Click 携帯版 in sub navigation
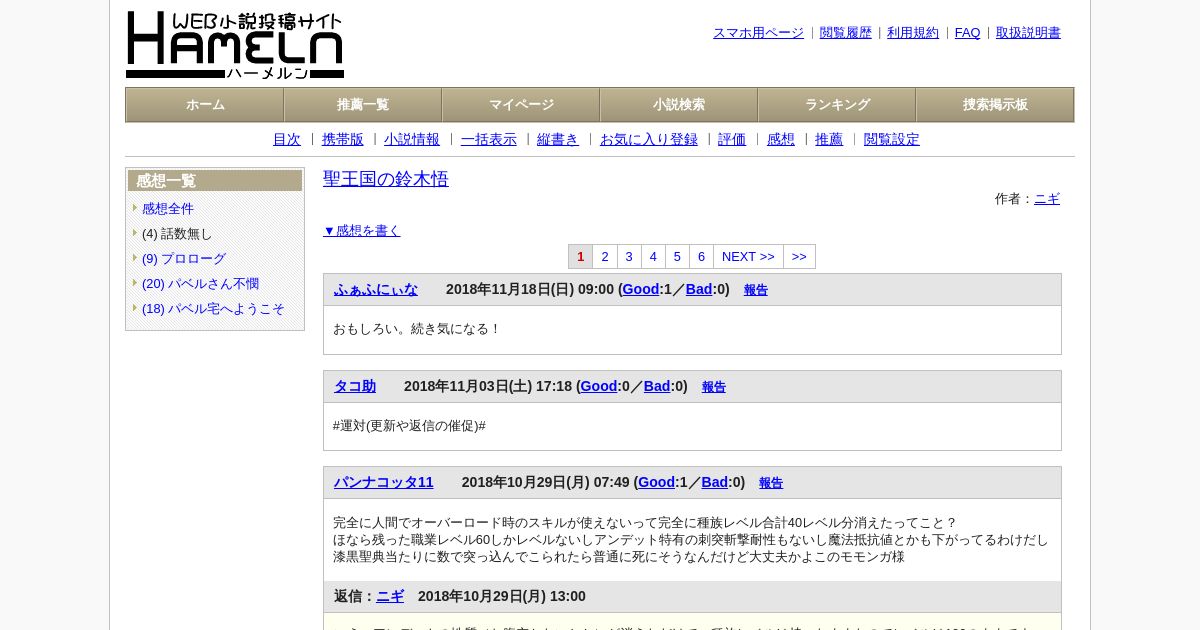Screen dimensions: 1200x630 [343, 140]
